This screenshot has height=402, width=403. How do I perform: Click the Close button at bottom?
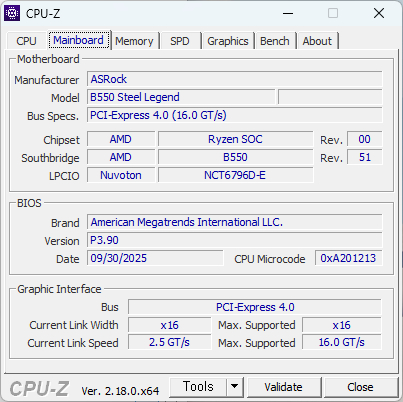click(x=360, y=387)
